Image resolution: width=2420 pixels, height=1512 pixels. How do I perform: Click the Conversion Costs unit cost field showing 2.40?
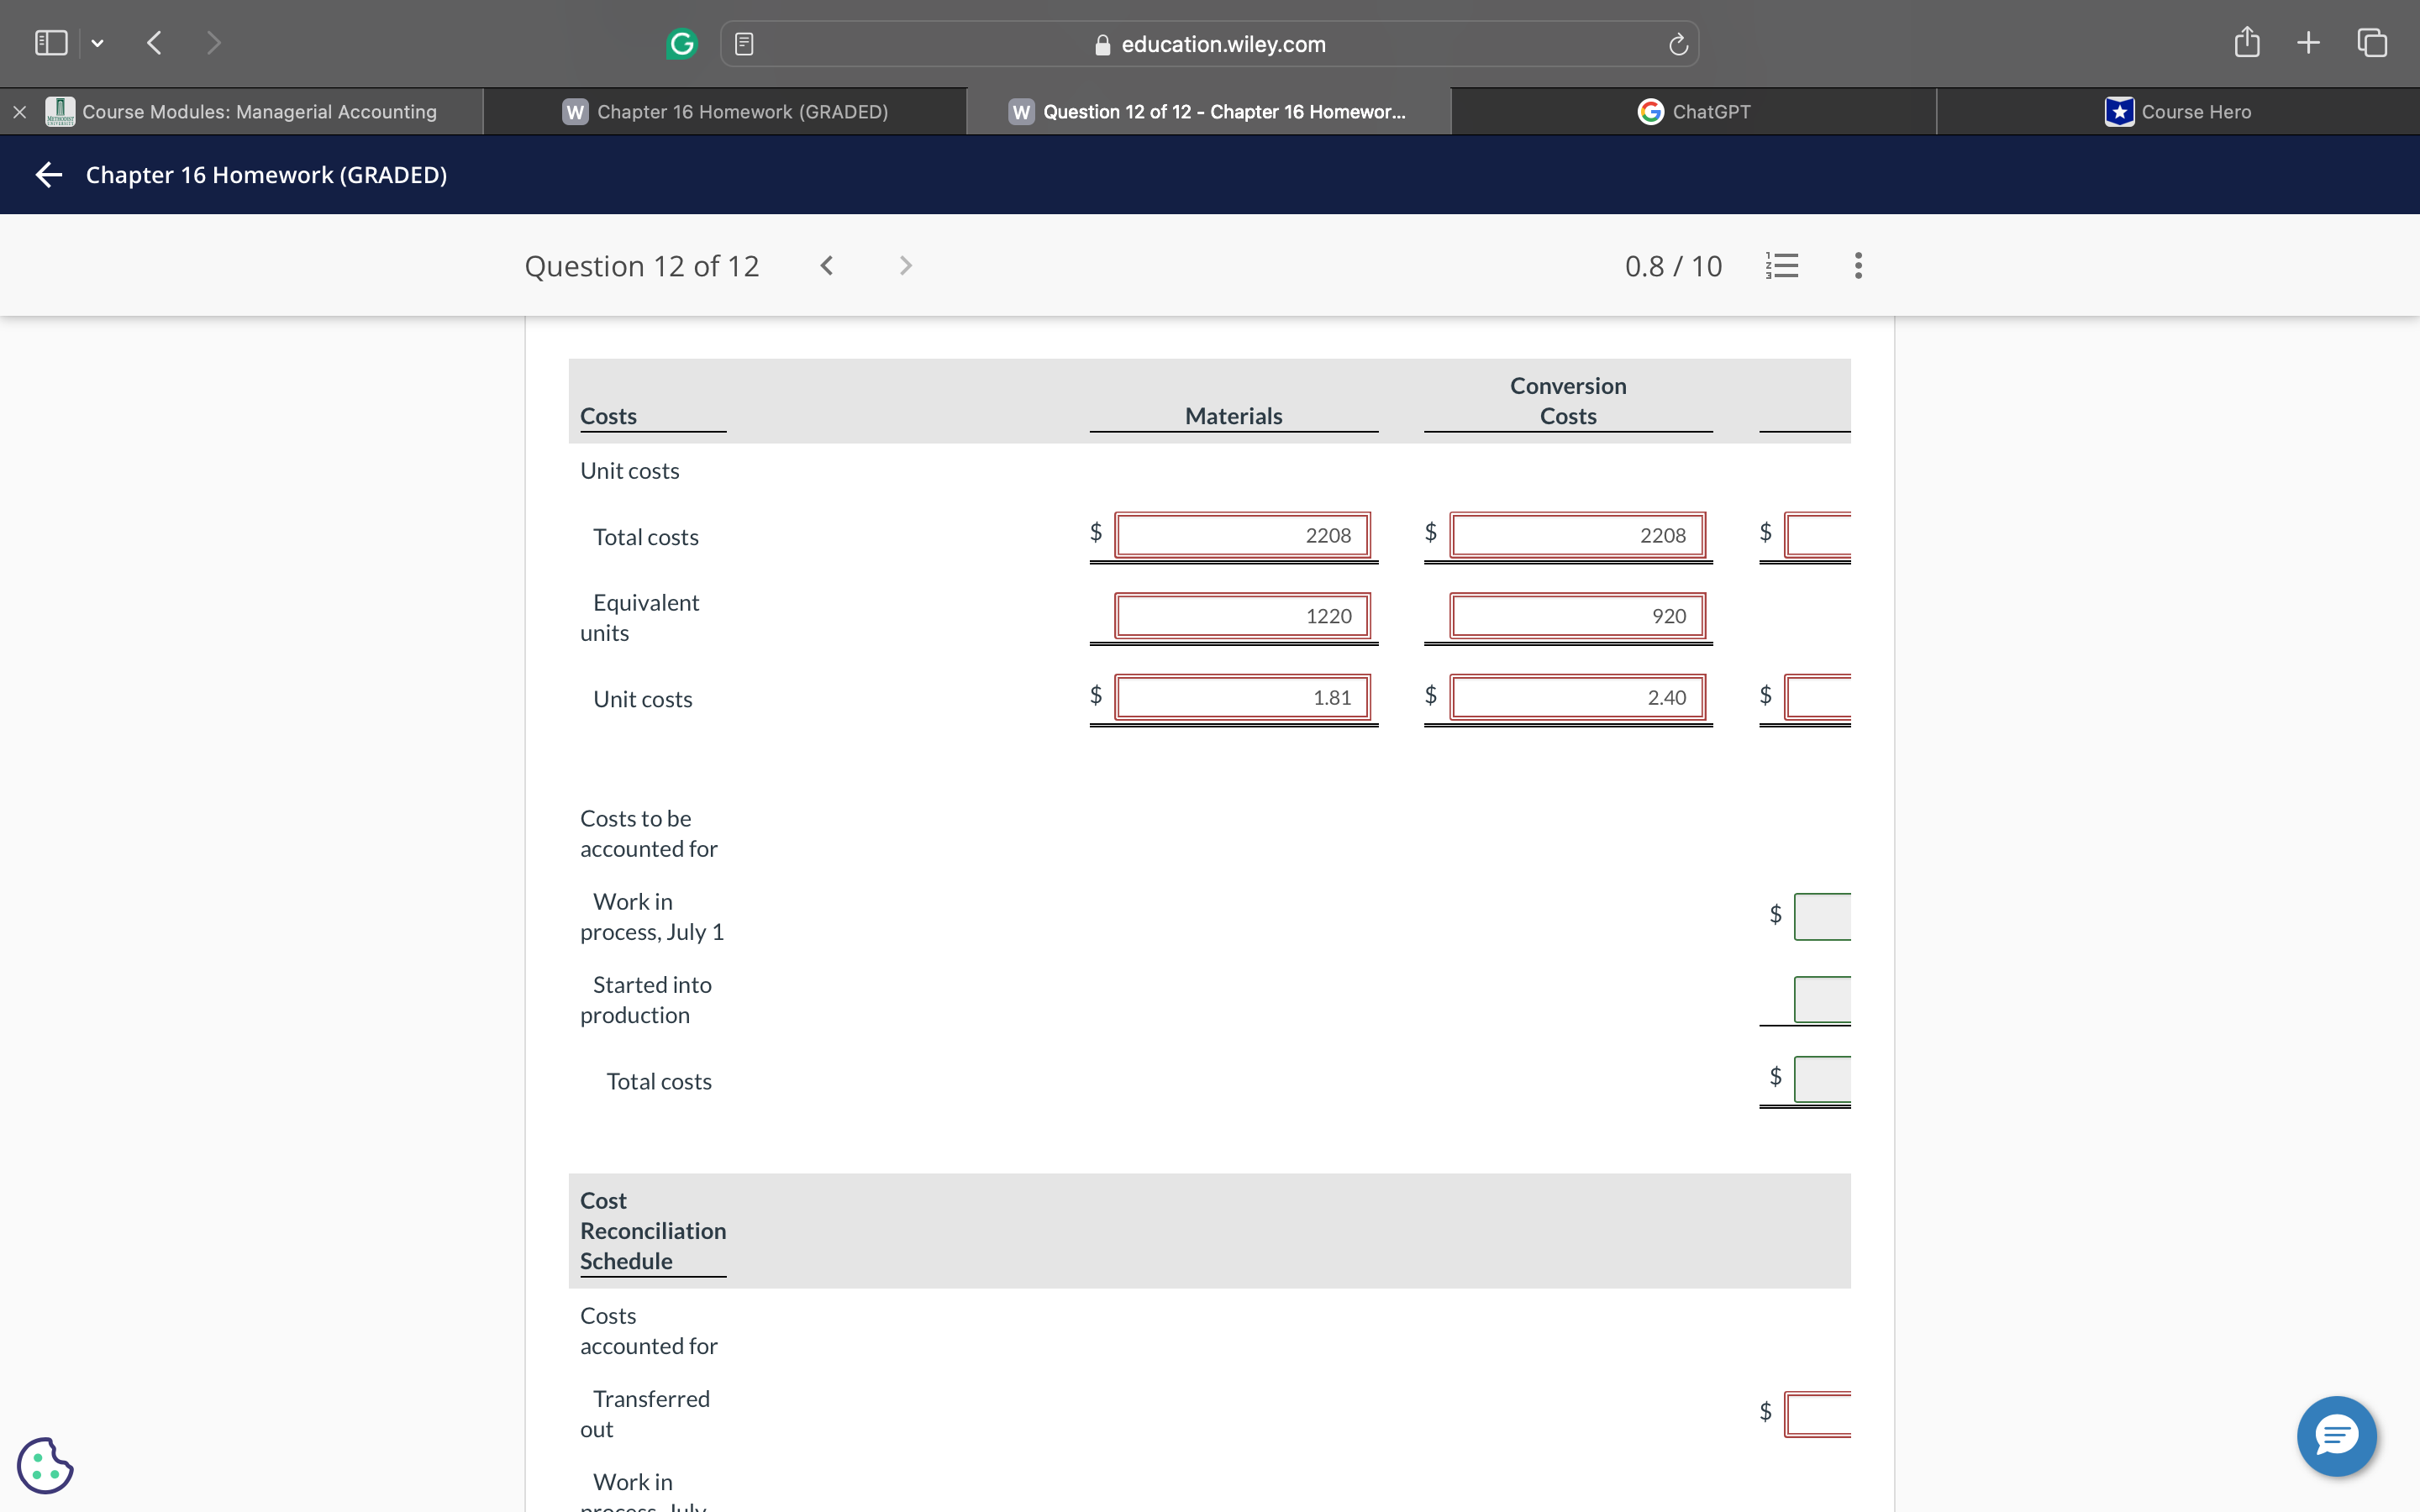(x=1576, y=698)
